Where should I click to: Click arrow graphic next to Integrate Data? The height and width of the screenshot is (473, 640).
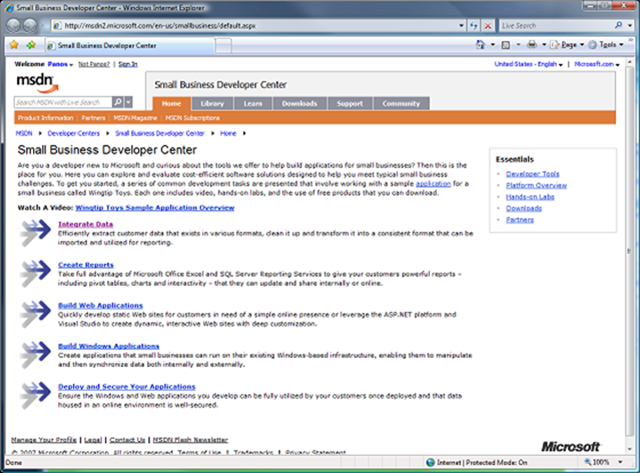tap(36, 233)
